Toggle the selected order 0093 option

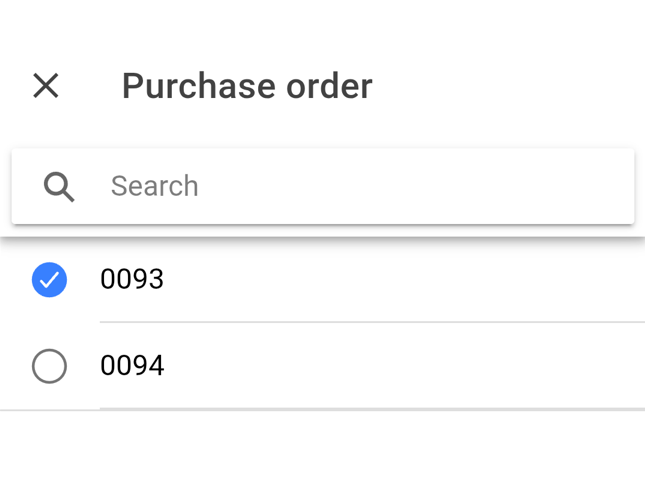[x=49, y=279]
